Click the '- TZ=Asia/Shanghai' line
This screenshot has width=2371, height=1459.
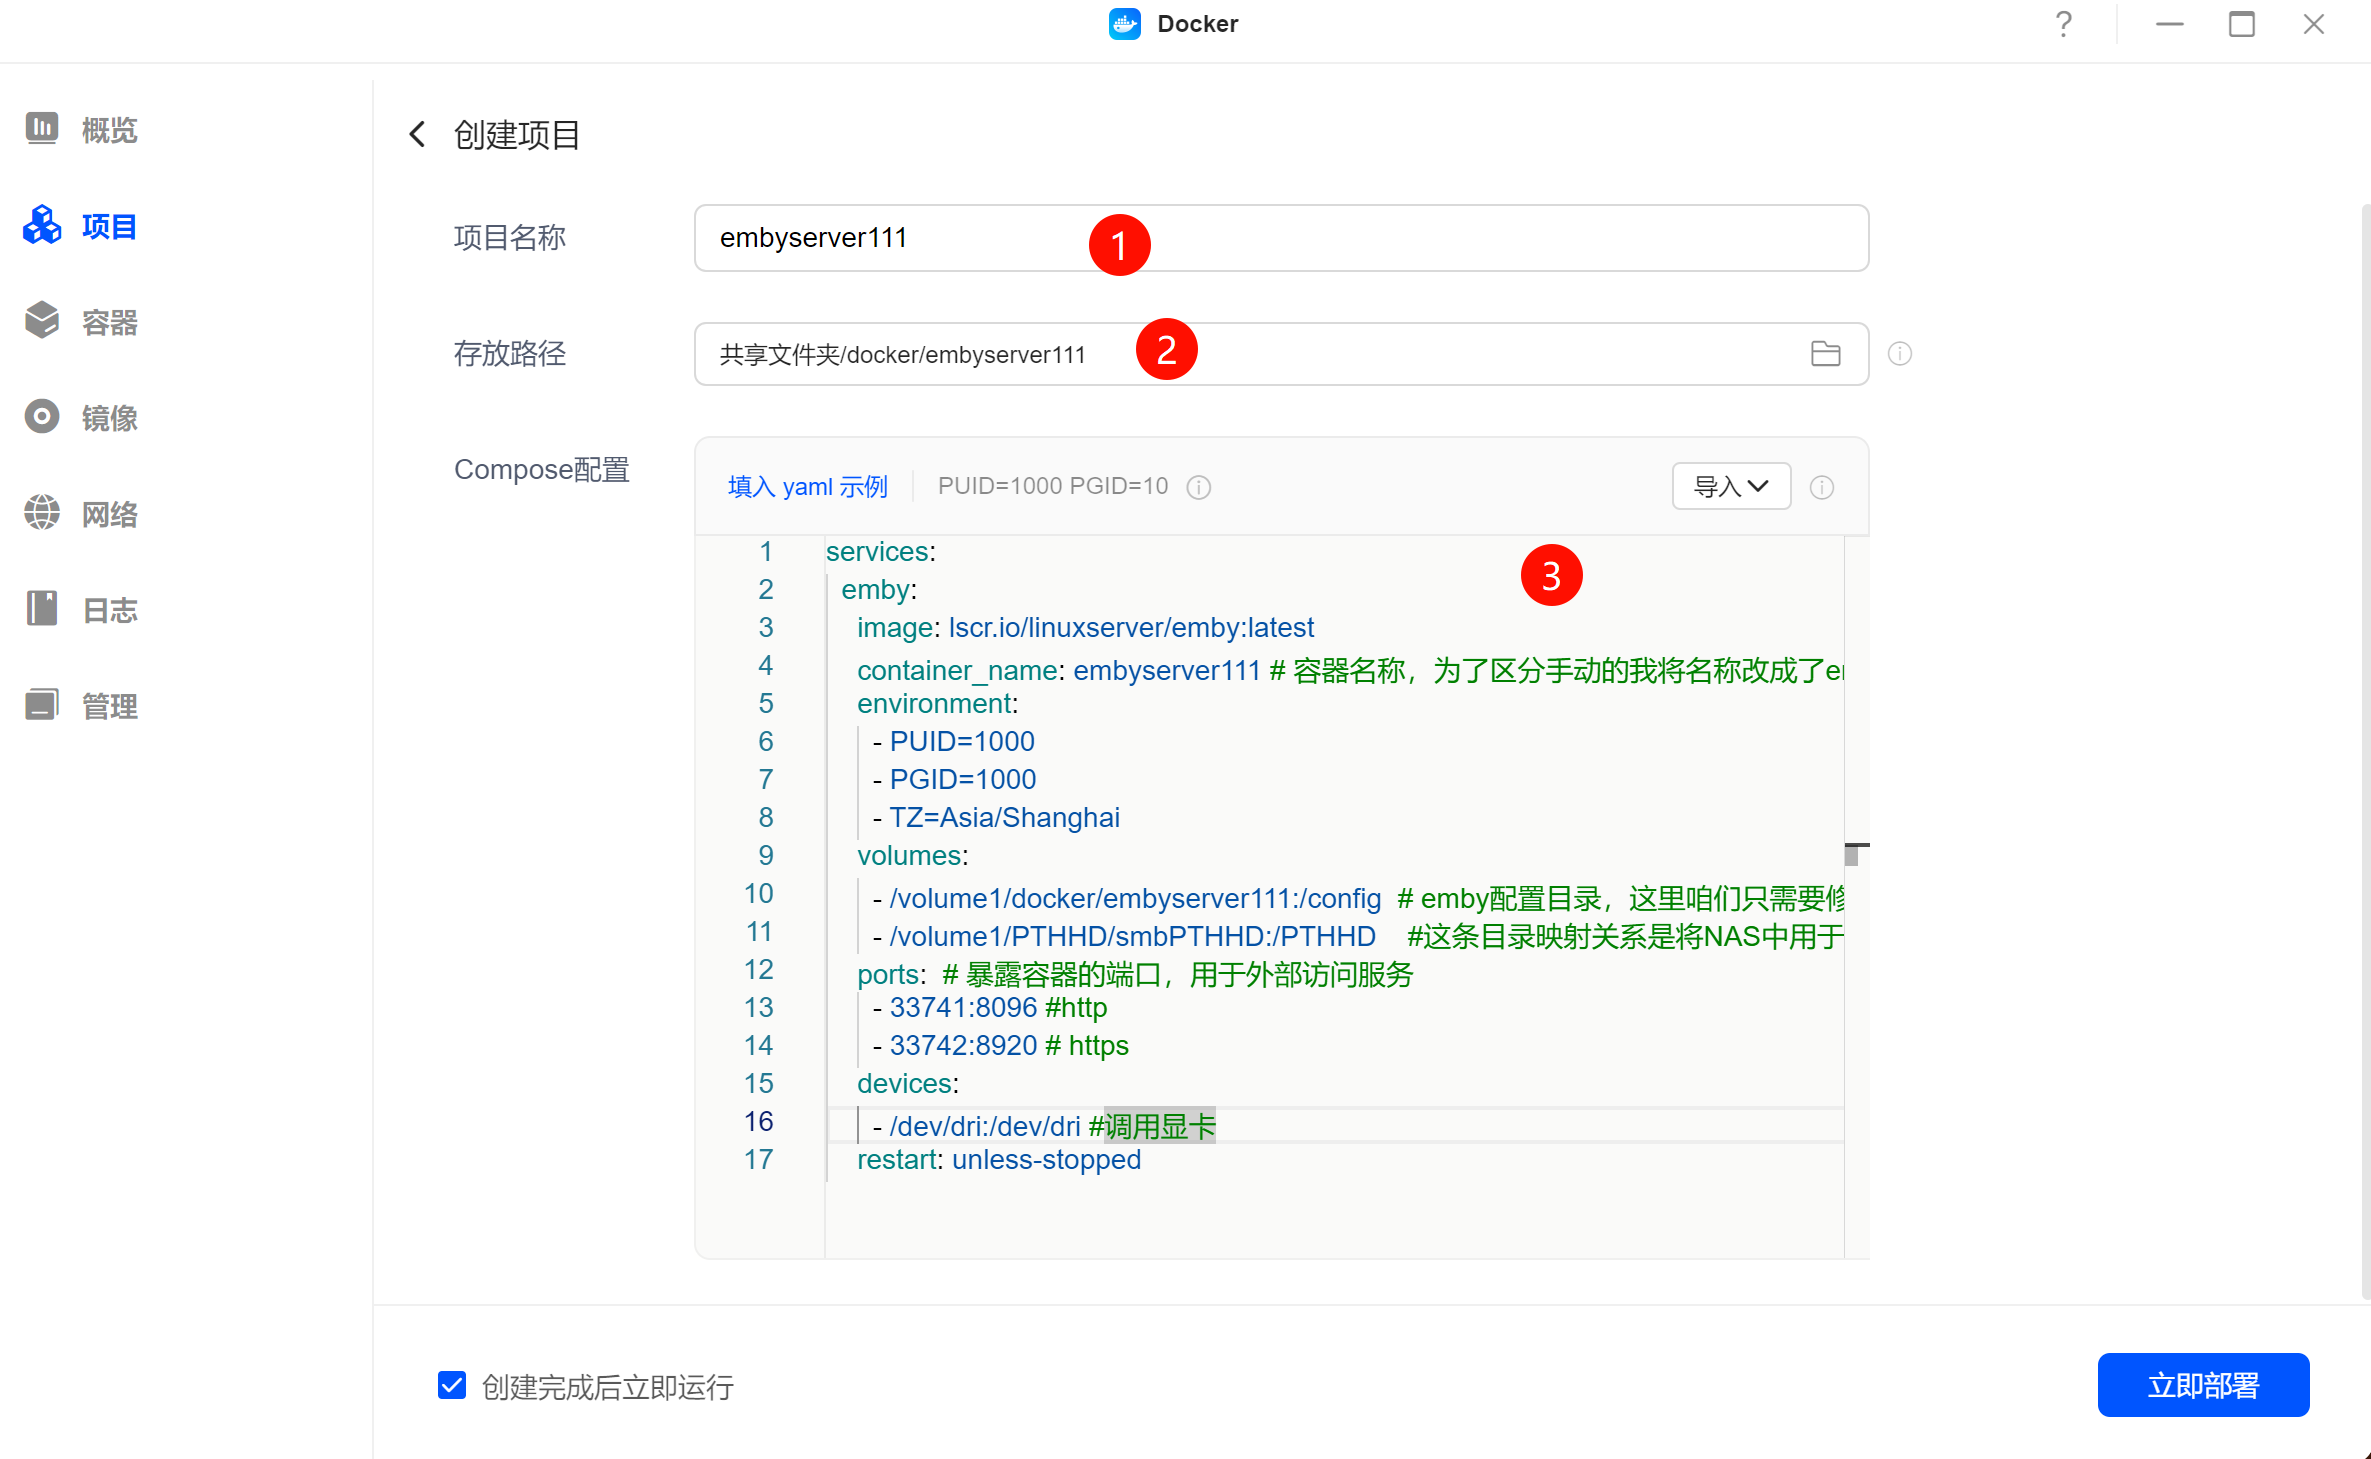[x=996, y=817]
